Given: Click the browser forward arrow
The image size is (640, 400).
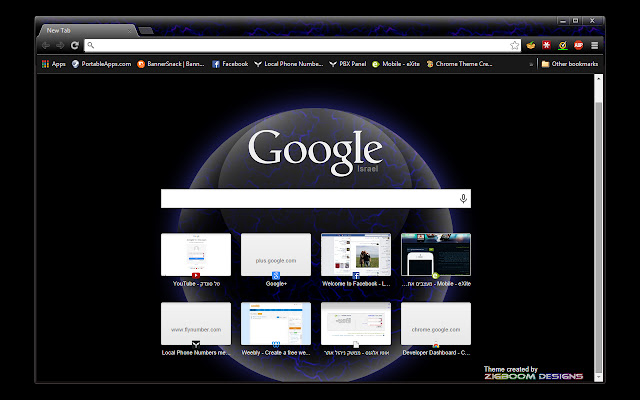Looking at the screenshot, I should tap(60, 45).
